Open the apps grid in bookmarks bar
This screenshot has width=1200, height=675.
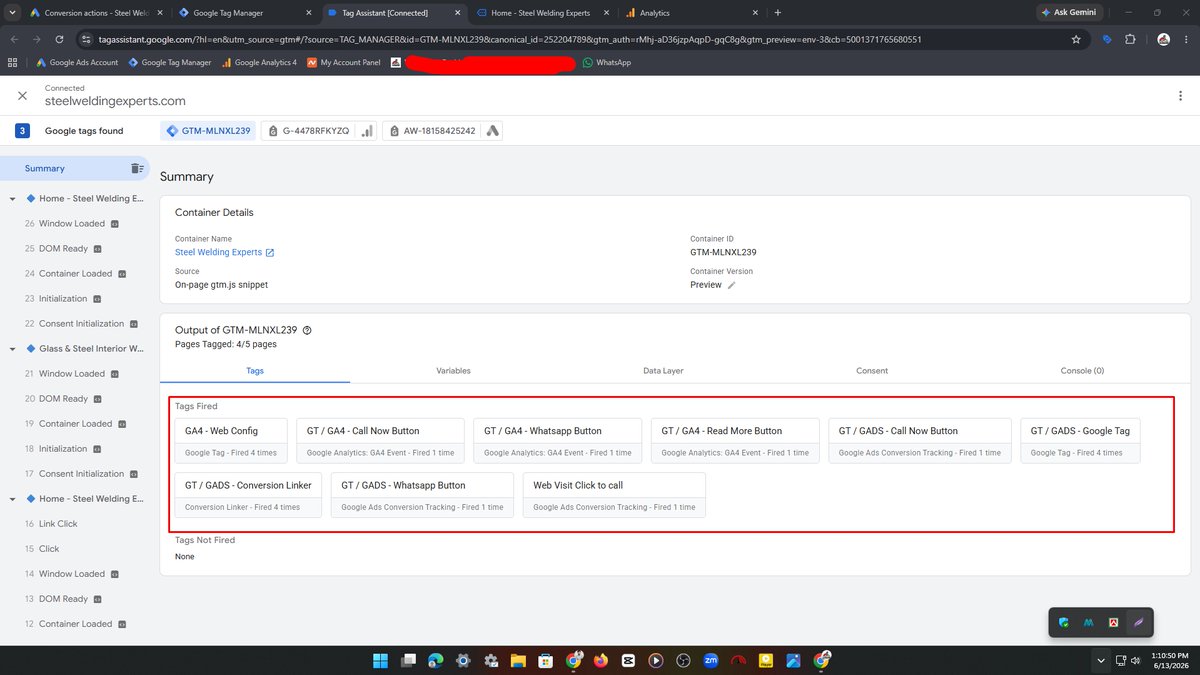pyautogui.click(x=12, y=62)
